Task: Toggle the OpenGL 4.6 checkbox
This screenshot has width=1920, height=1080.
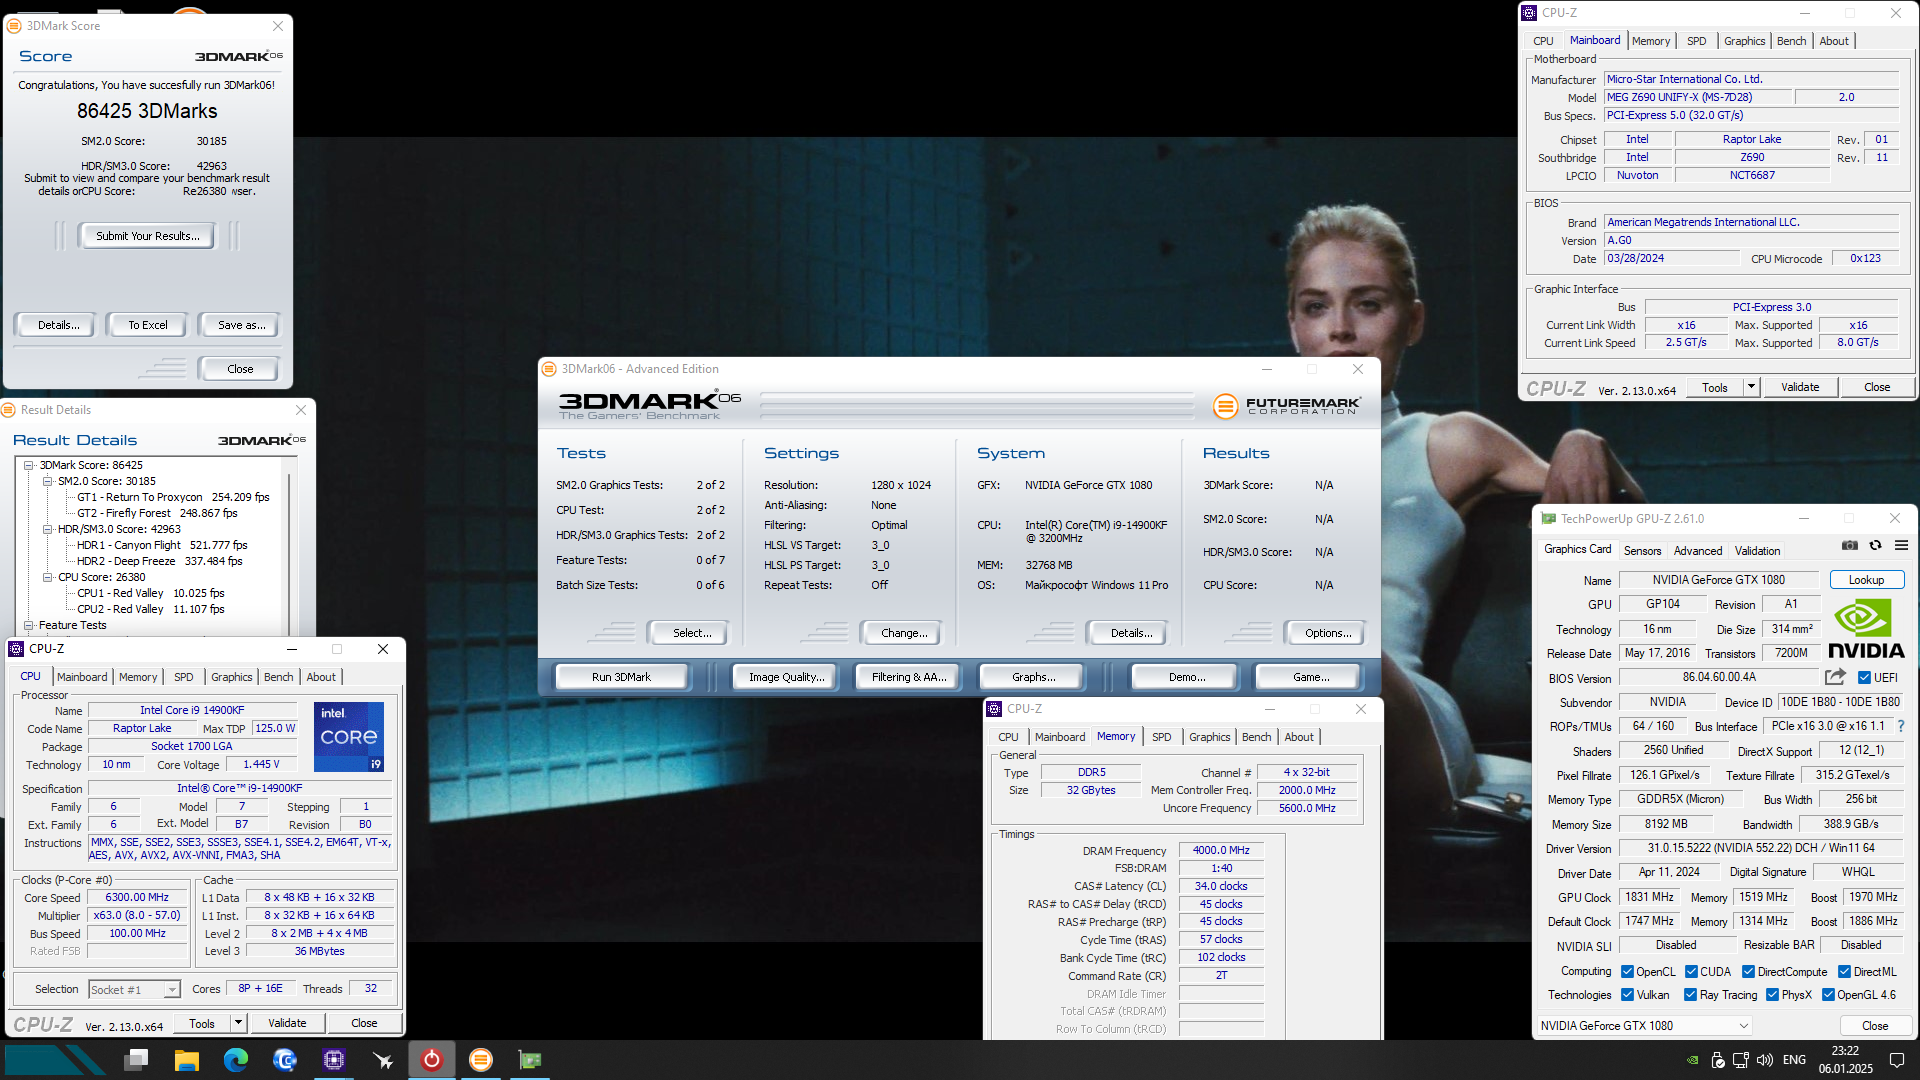Action: click(x=1828, y=995)
